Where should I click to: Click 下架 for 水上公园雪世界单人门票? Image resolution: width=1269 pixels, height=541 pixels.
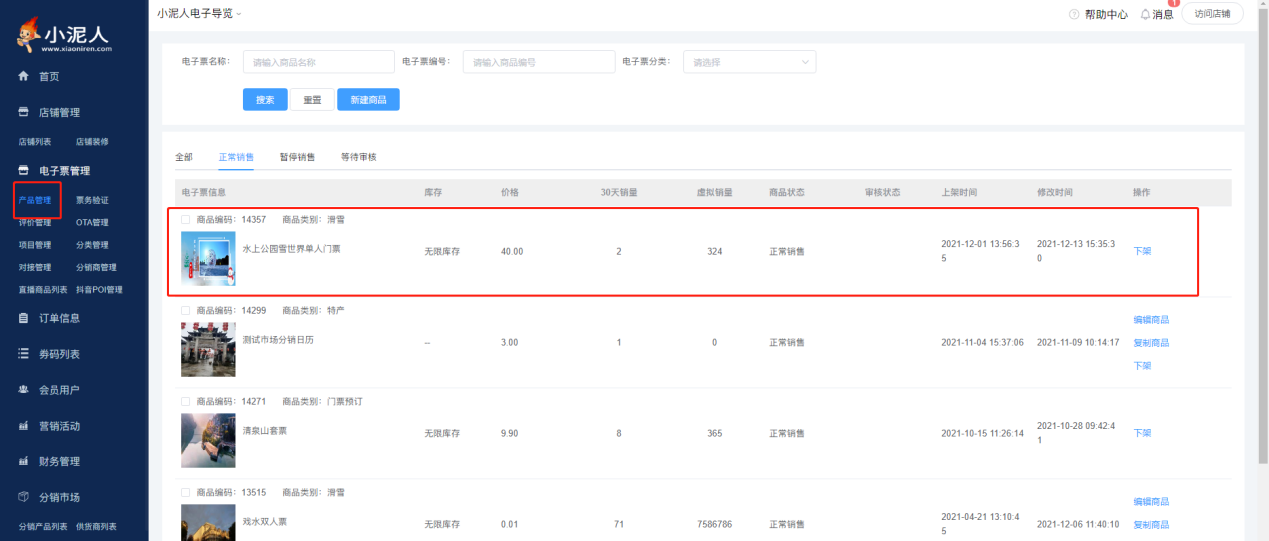point(1141,251)
